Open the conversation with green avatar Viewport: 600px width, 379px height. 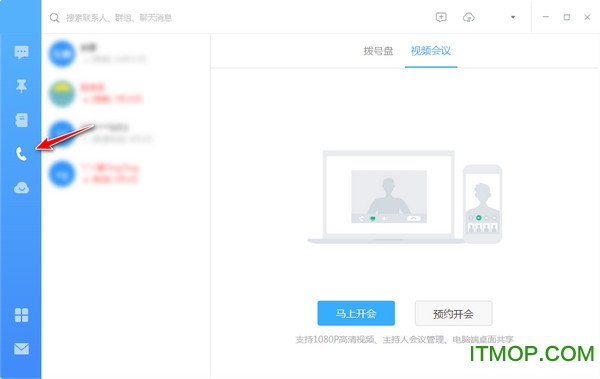tap(126, 93)
